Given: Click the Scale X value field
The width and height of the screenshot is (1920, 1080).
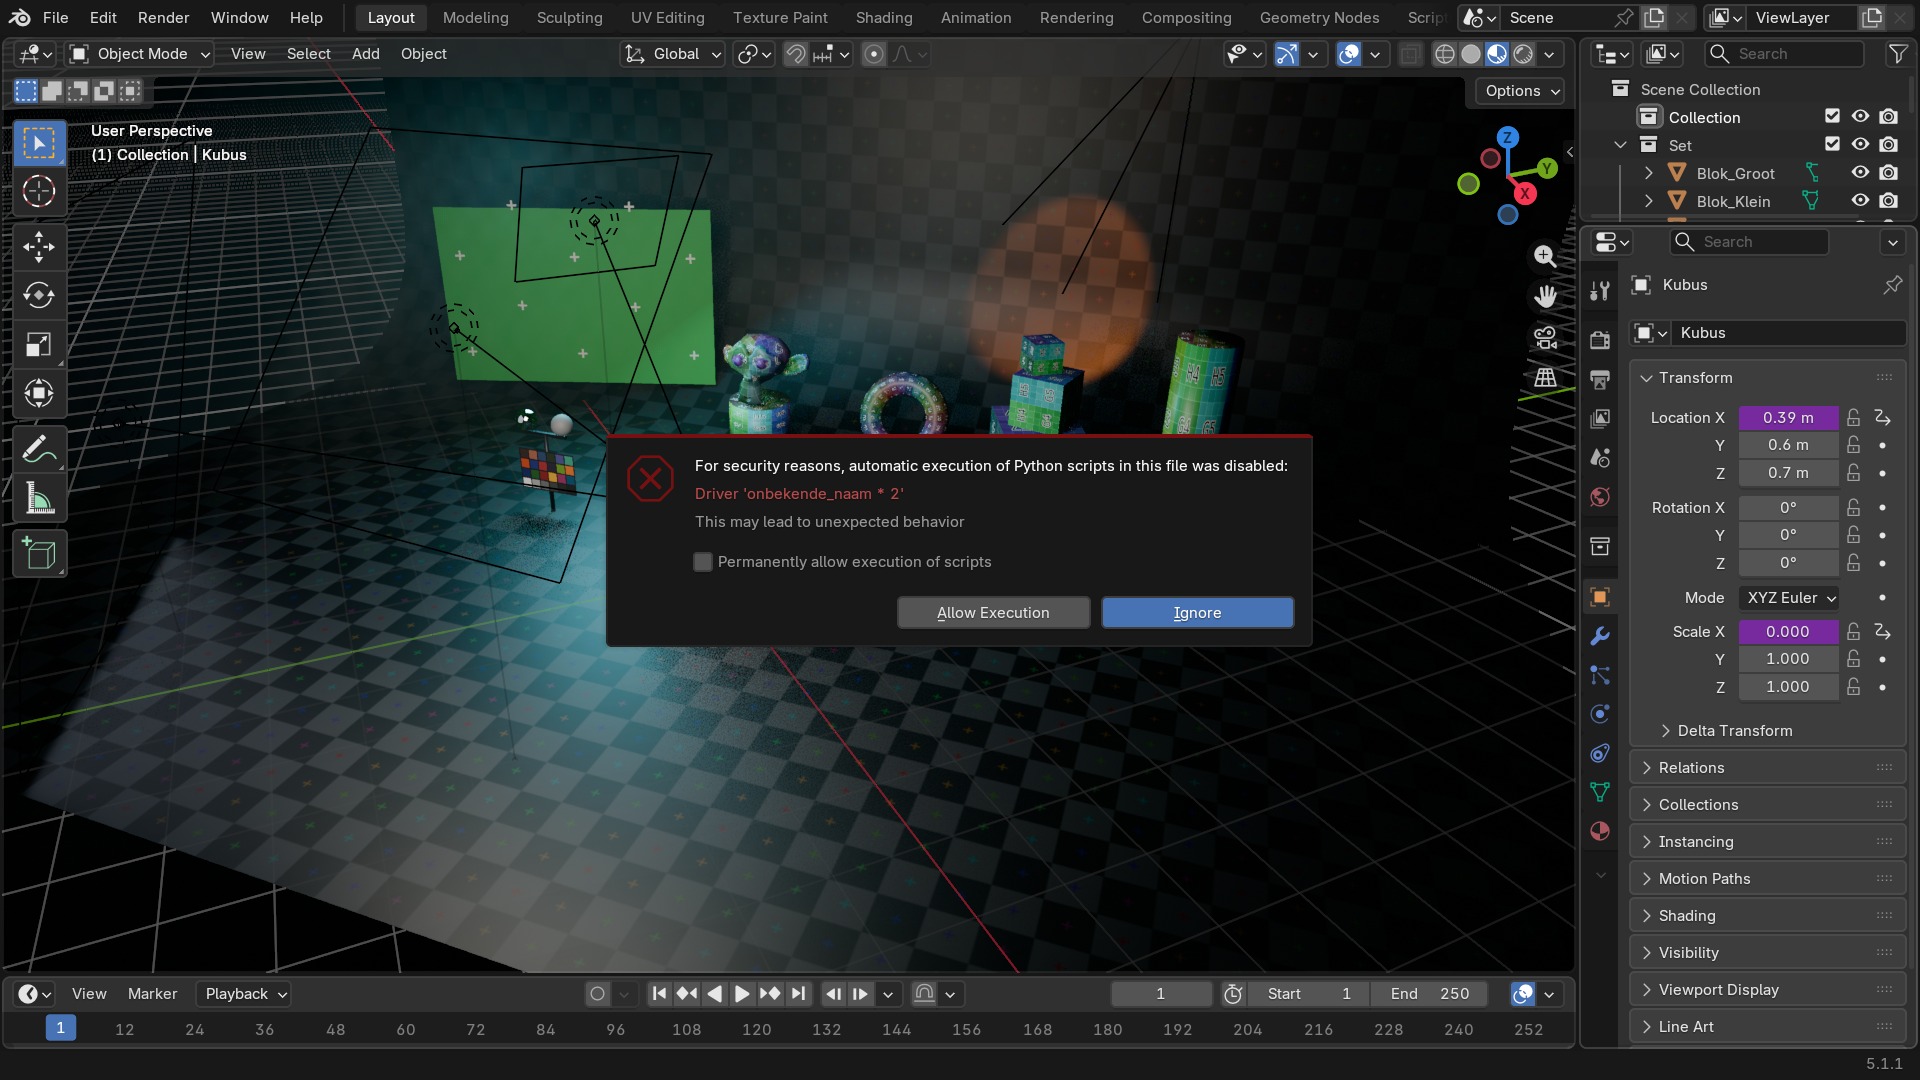Looking at the screenshot, I should coord(1788,632).
